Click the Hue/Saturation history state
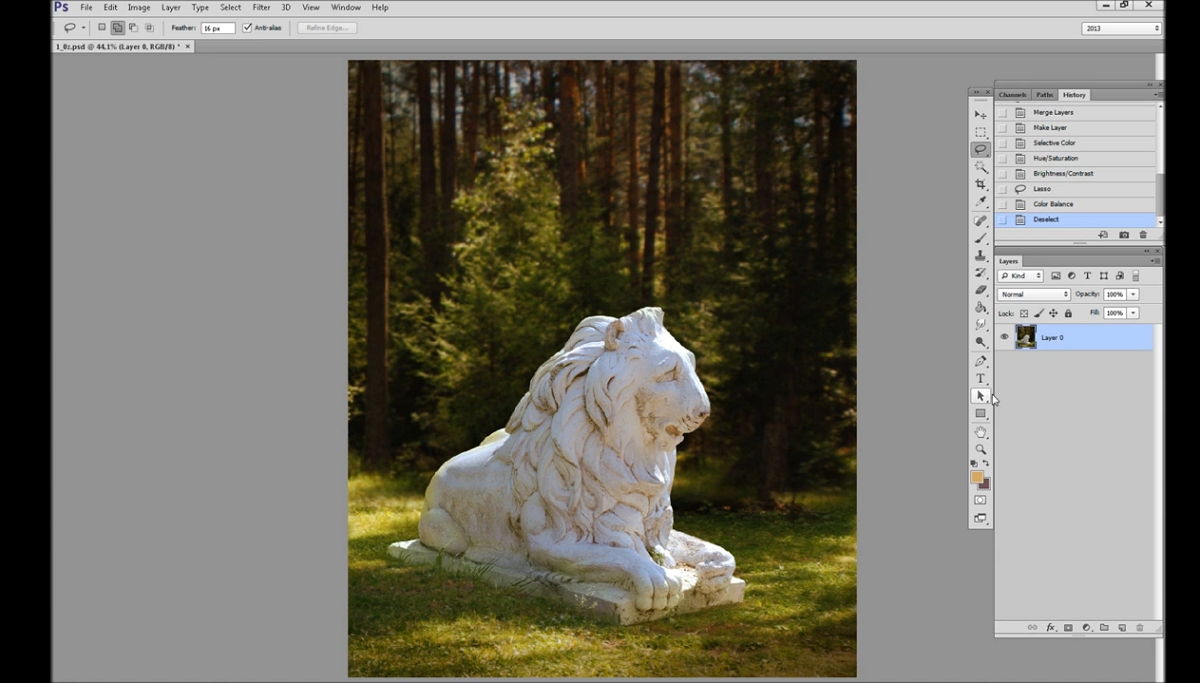The height and width of the screenshot is (683, 1200). (1055, 158)
